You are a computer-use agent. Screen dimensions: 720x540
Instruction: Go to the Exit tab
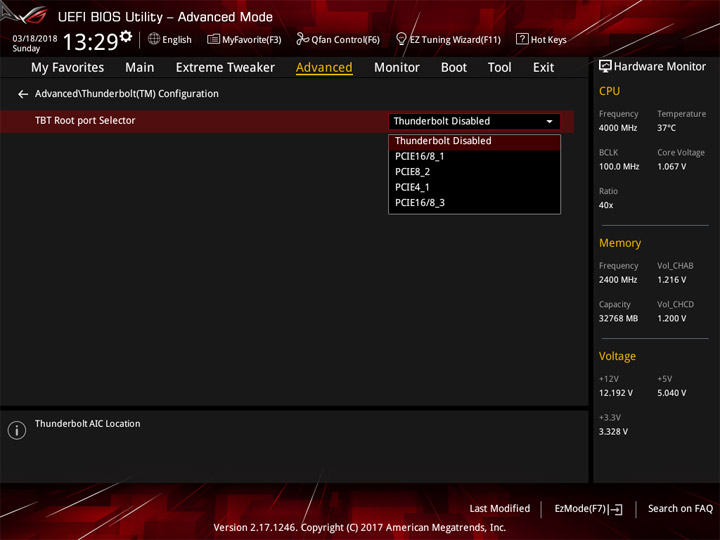click(543, 68)
